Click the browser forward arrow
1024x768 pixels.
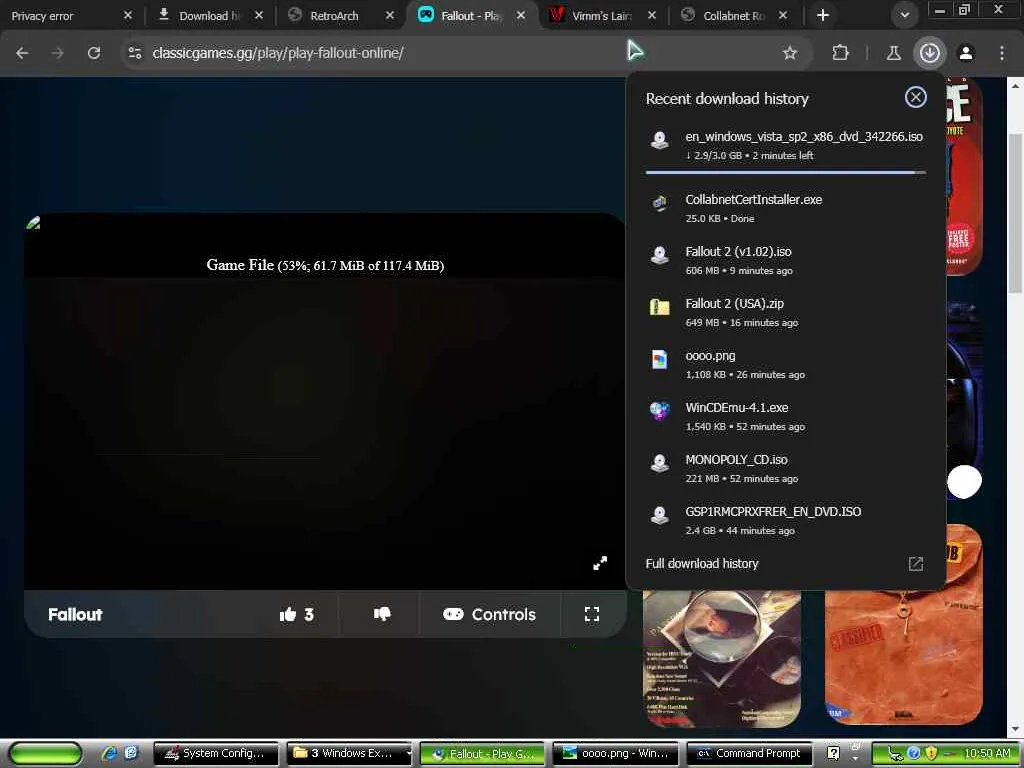(x=57, y=53)
